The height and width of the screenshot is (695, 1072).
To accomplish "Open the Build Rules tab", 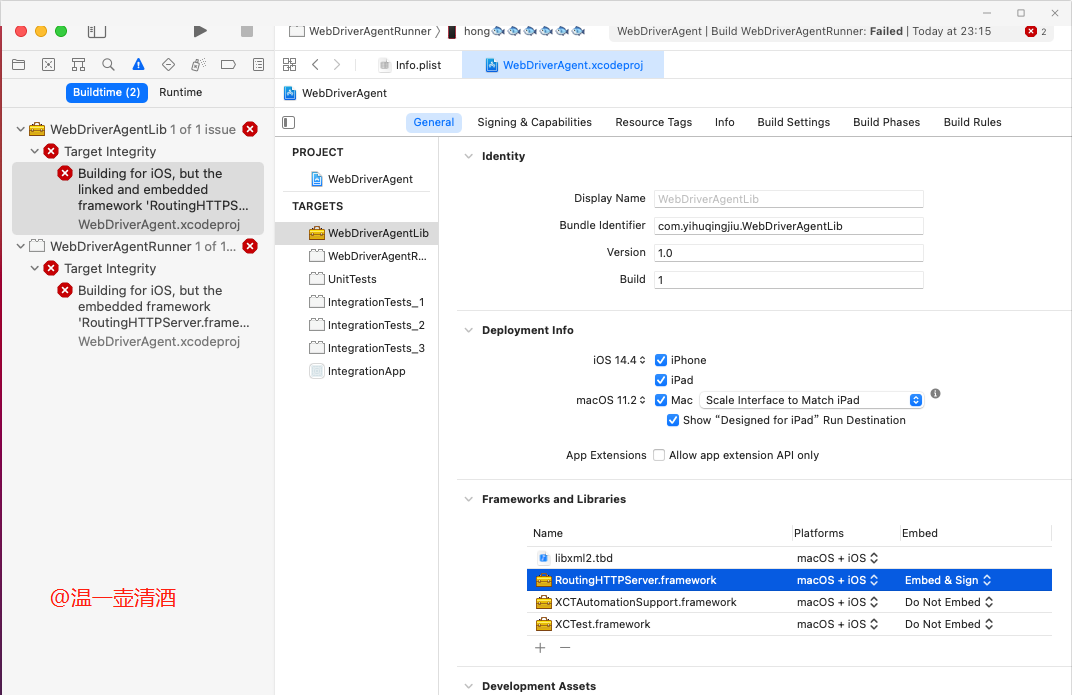I will tap(972, 122).
